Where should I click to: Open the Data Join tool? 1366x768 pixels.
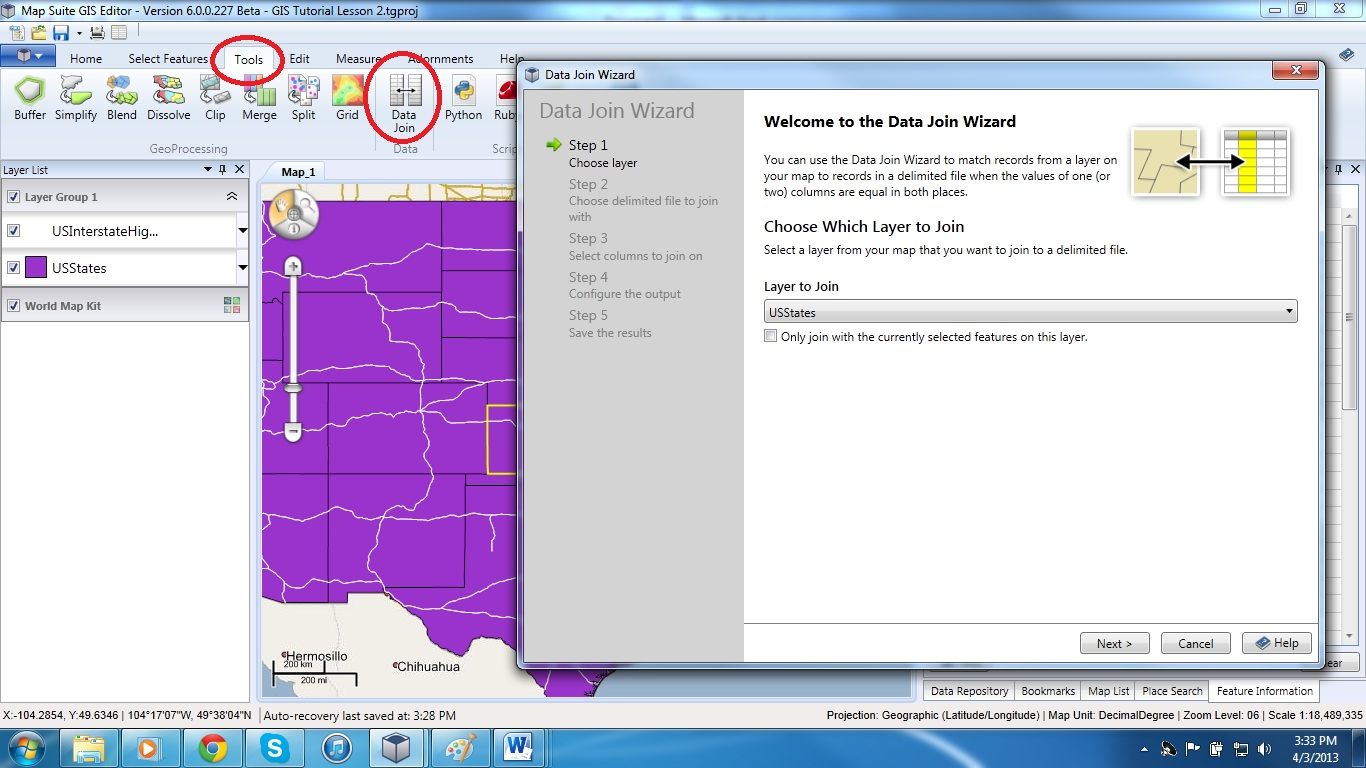coord(404,103)
